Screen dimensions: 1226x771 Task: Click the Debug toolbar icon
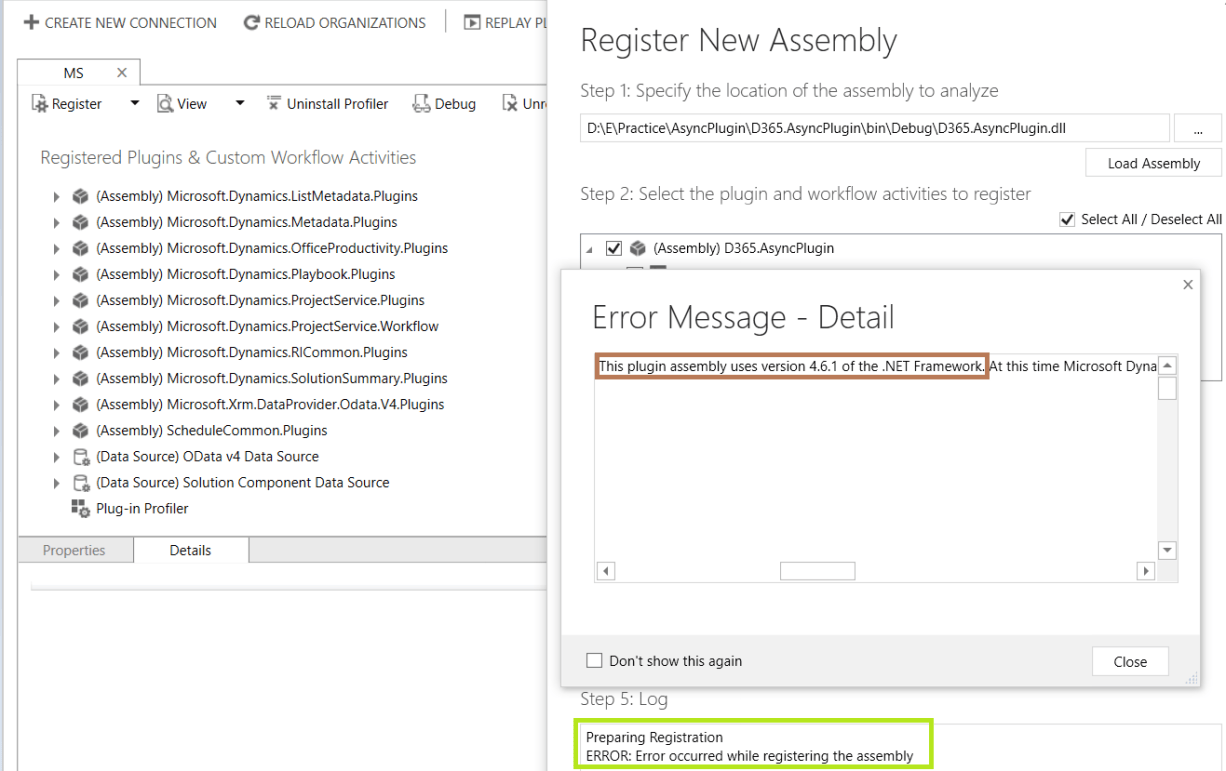pos(421,104)
